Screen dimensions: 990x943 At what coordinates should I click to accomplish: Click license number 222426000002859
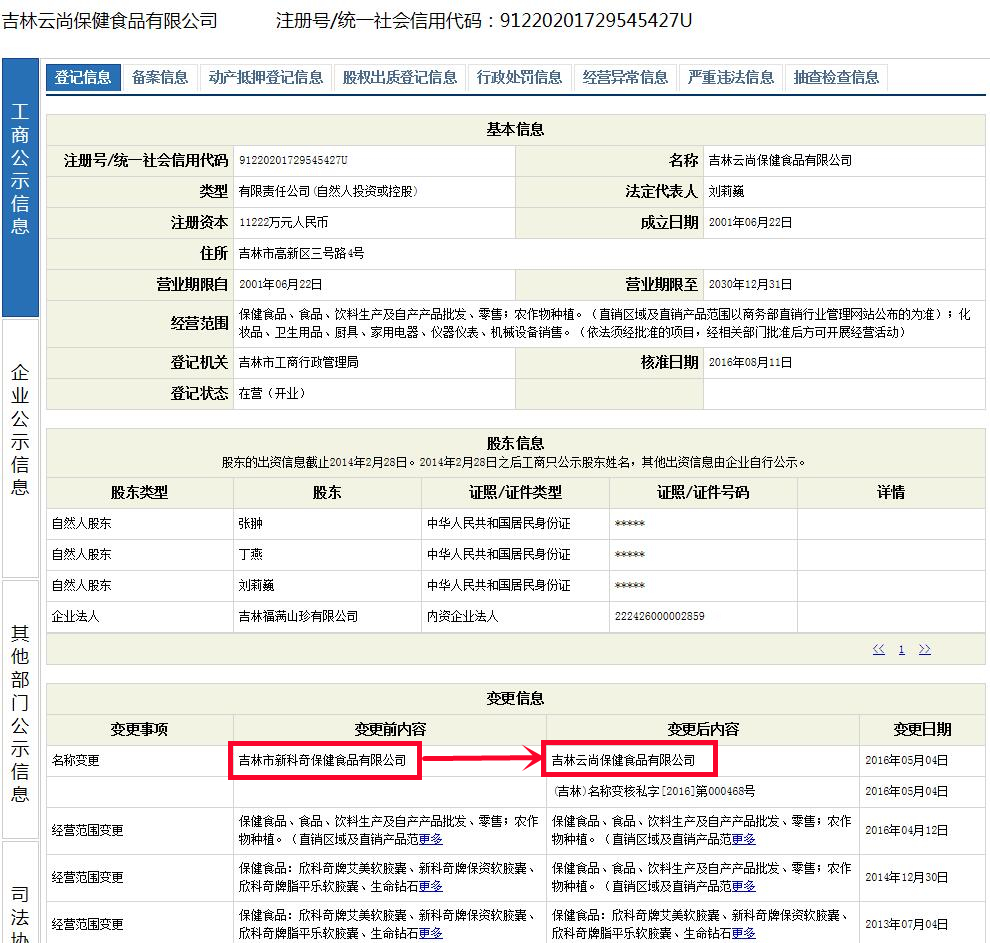(660, 616)
